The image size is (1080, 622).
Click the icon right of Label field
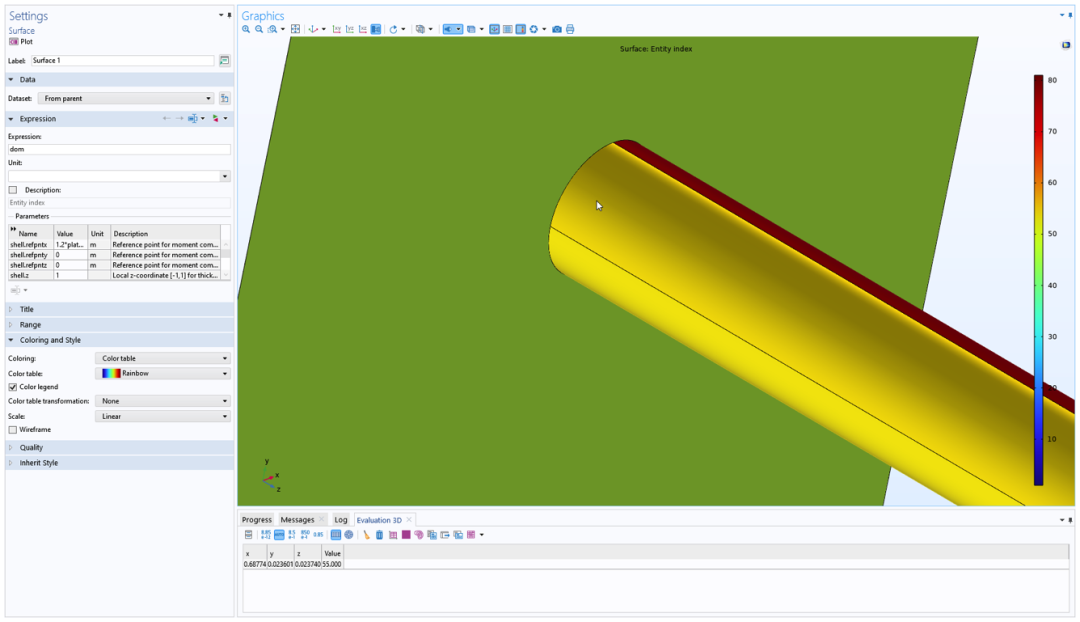225,61
